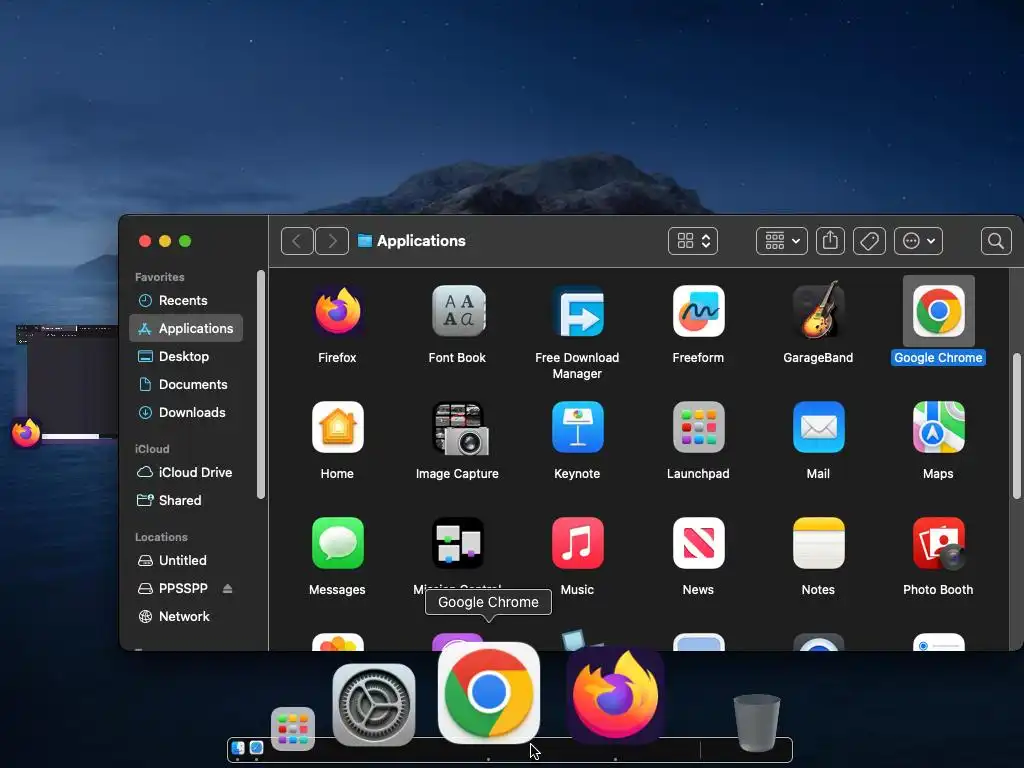Open the icon view switcher dropdown
Image resolution: width=1024 pixels, height=768 pixels.
(693, 241)
